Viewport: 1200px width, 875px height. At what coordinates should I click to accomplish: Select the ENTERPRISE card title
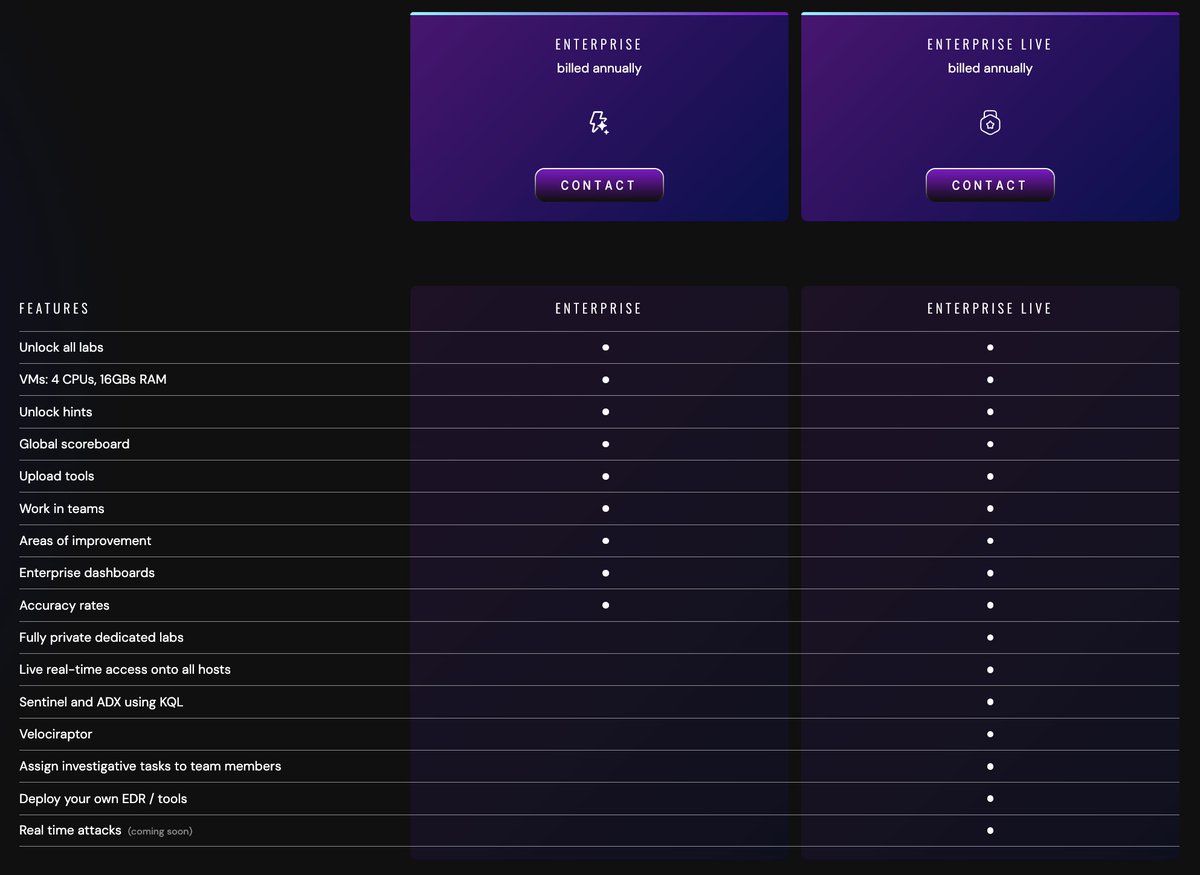pos(599,44)
